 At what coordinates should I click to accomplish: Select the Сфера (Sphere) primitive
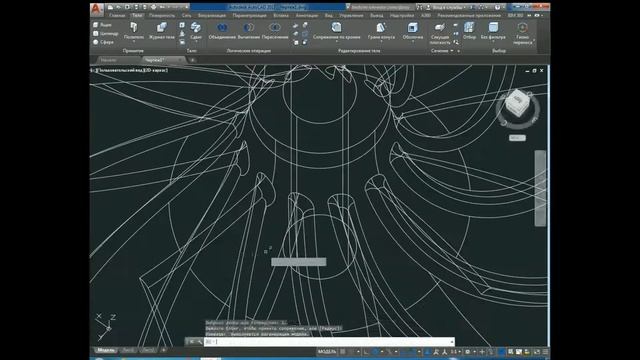pos(103,42)
